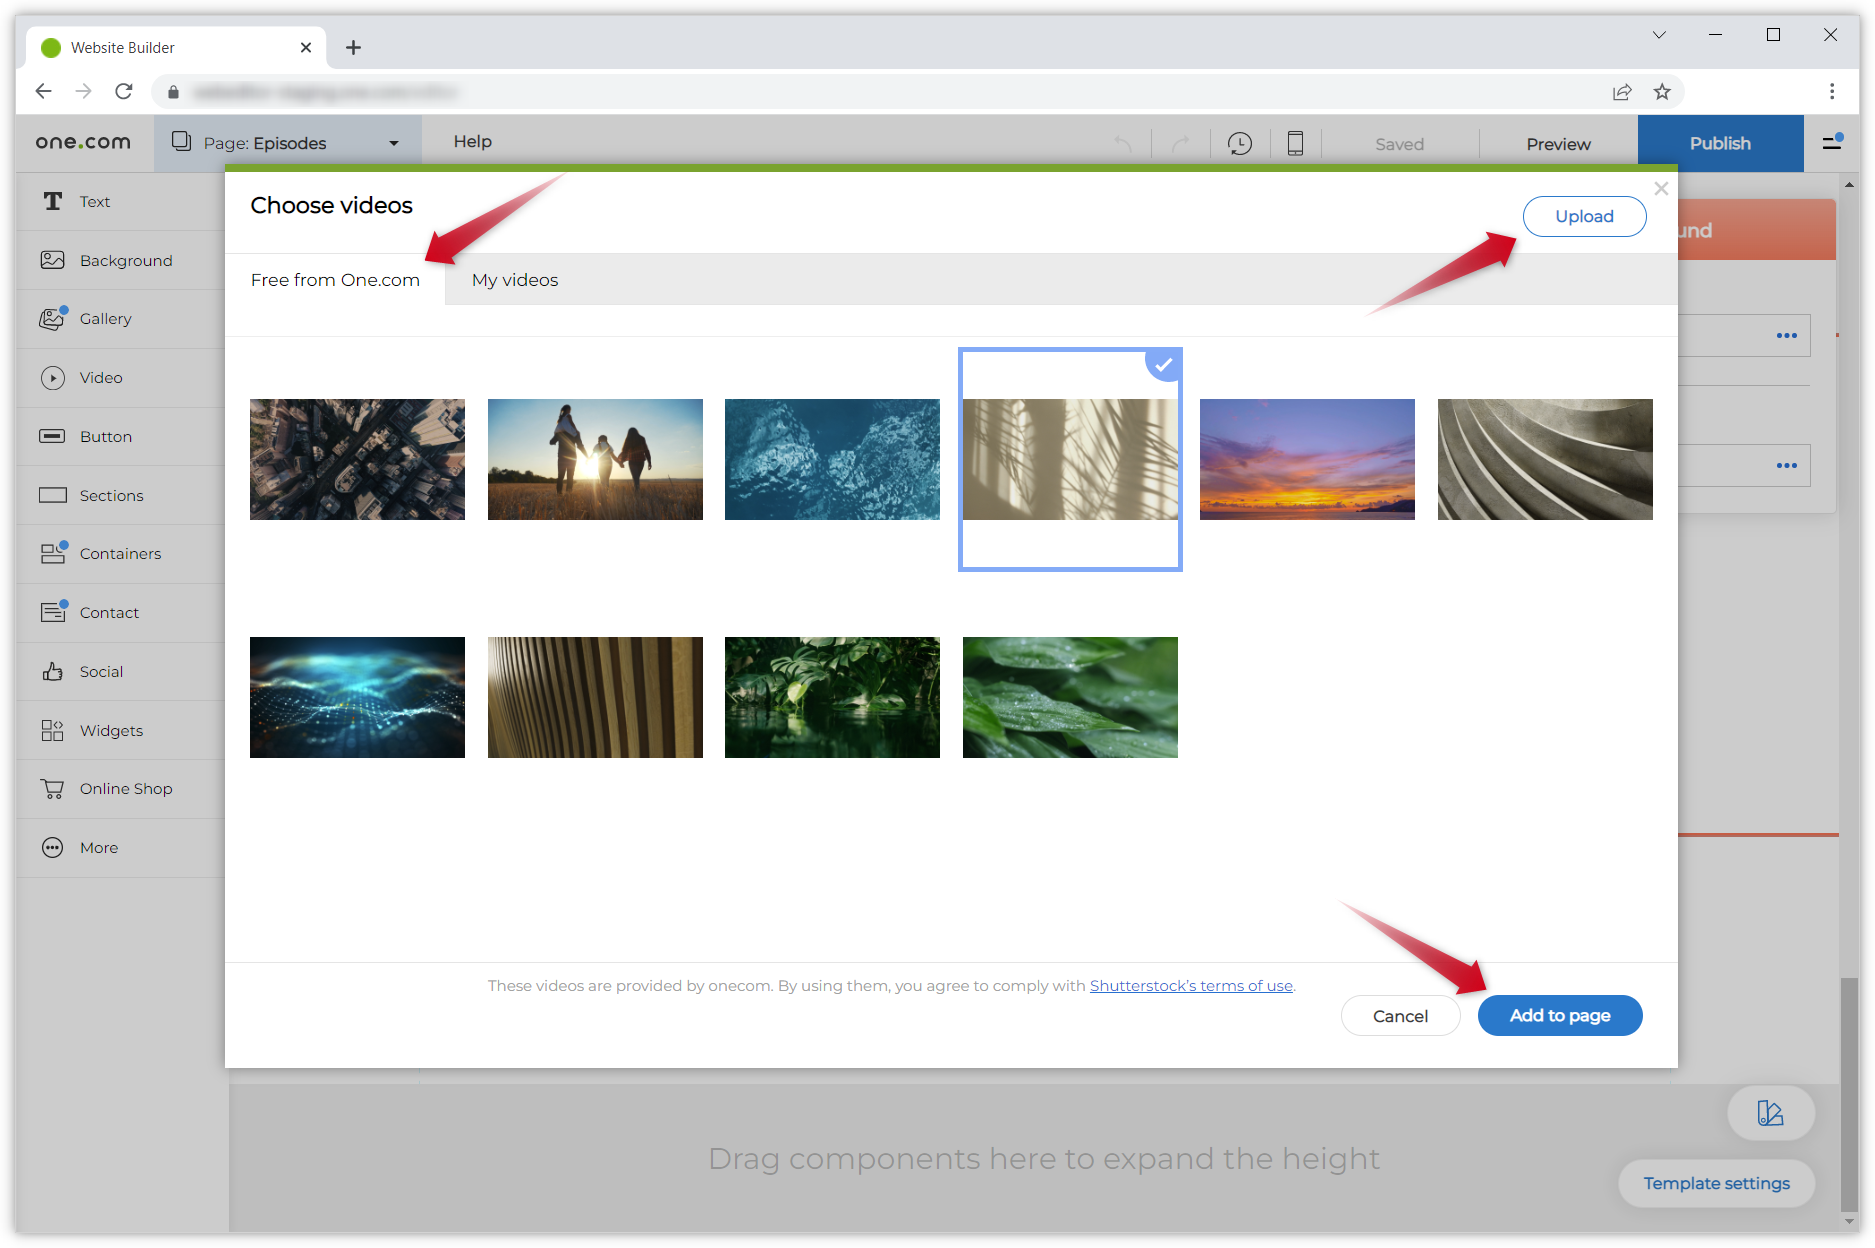Open Shutterstock's terms of use link

[1190, 986]
